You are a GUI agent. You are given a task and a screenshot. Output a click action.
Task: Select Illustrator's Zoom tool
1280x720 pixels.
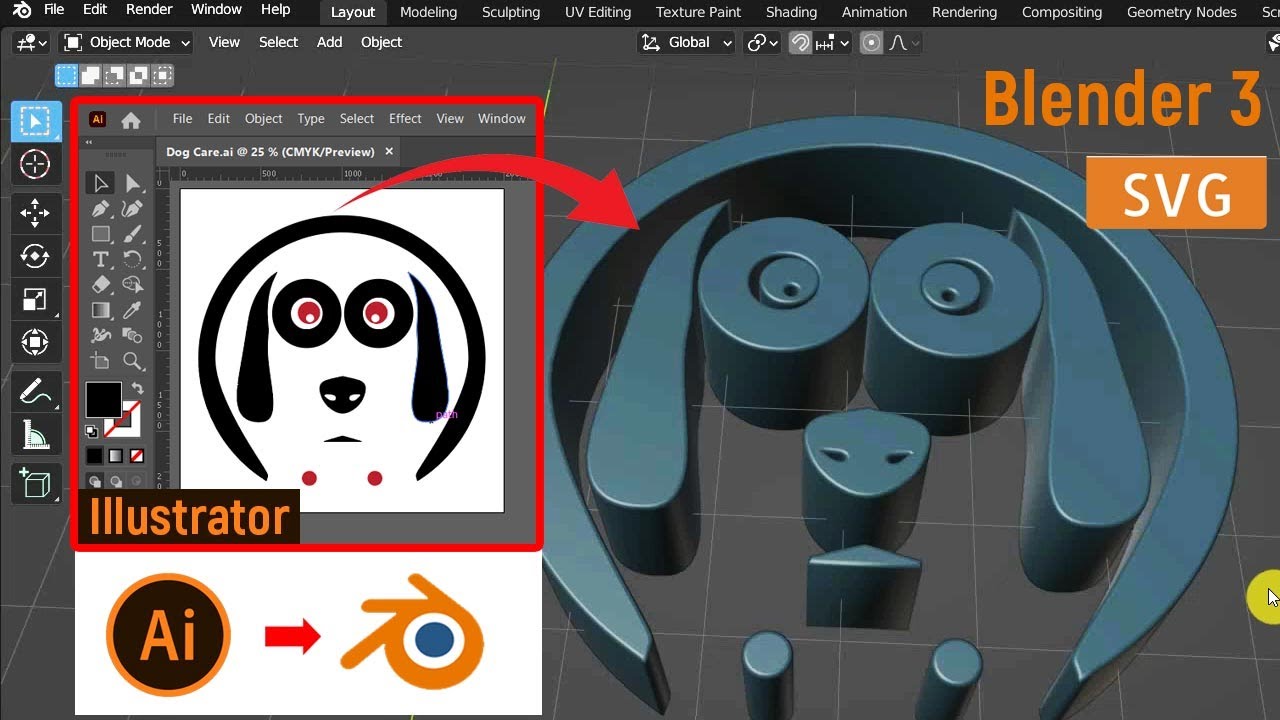click(132, 360)
